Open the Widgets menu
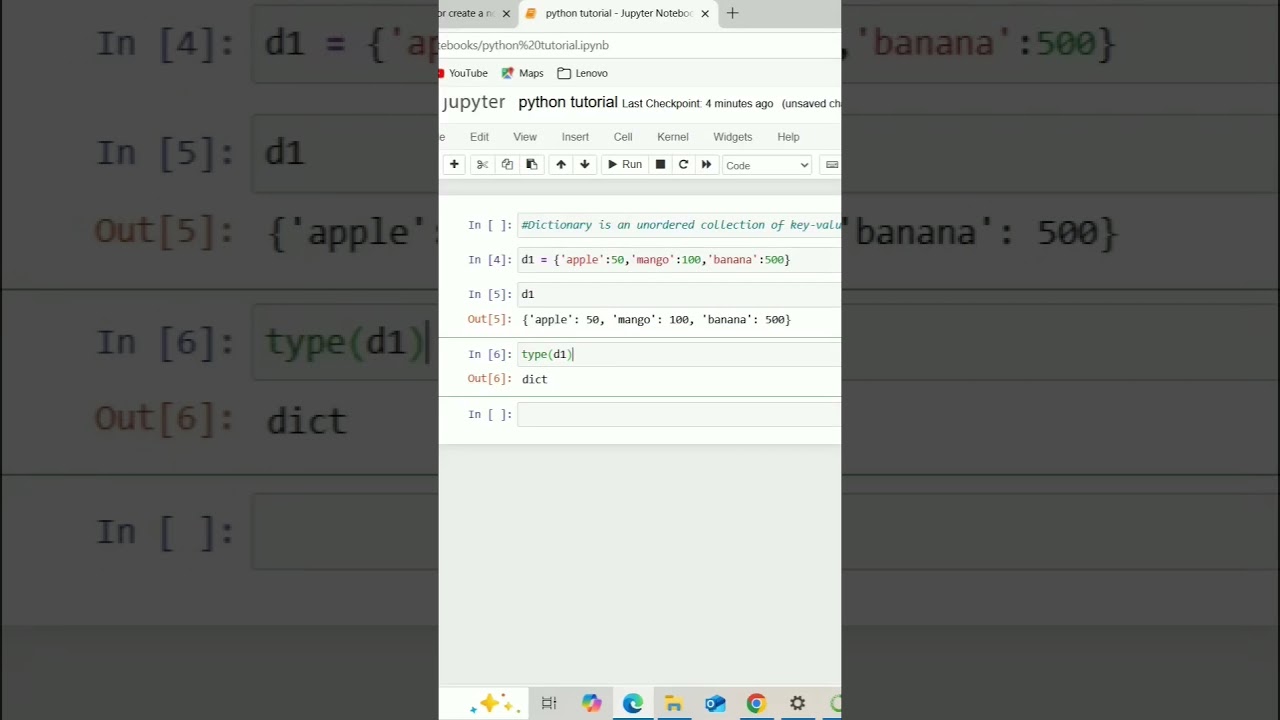The height and width of the screenshot is (720, 1280). (x=732, y=137)
